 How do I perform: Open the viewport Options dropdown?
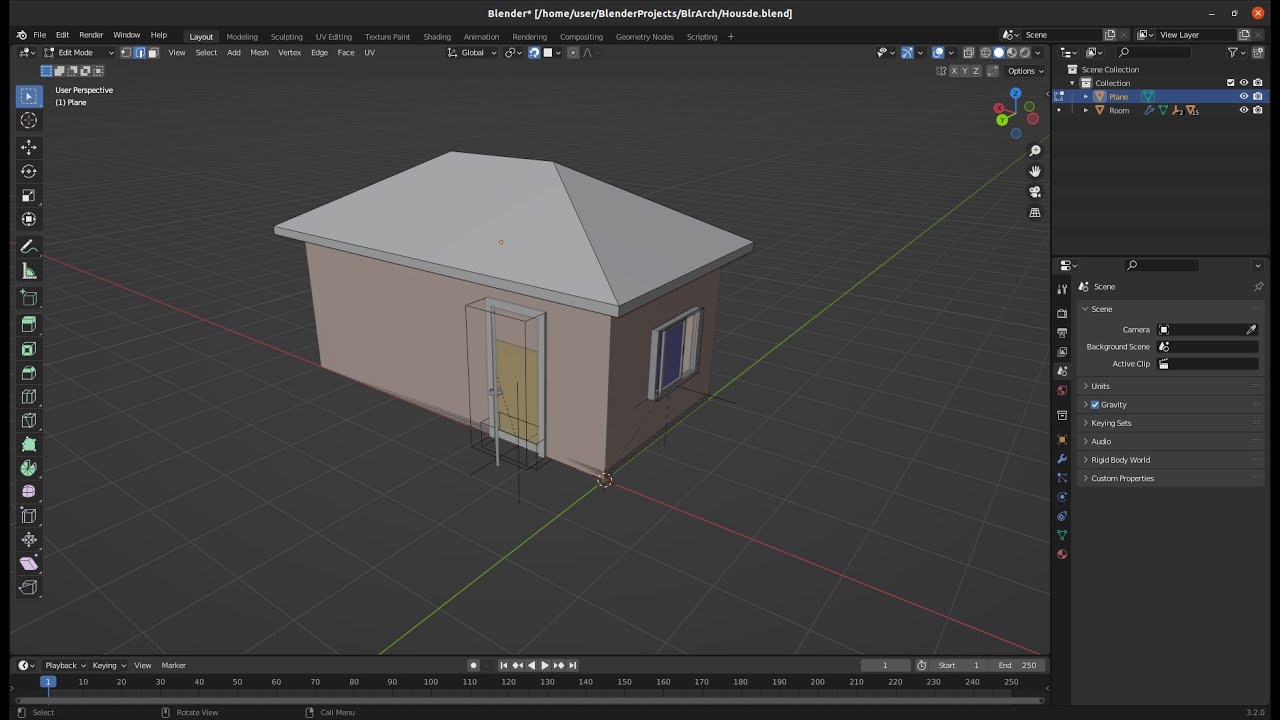click(1025, 71)
